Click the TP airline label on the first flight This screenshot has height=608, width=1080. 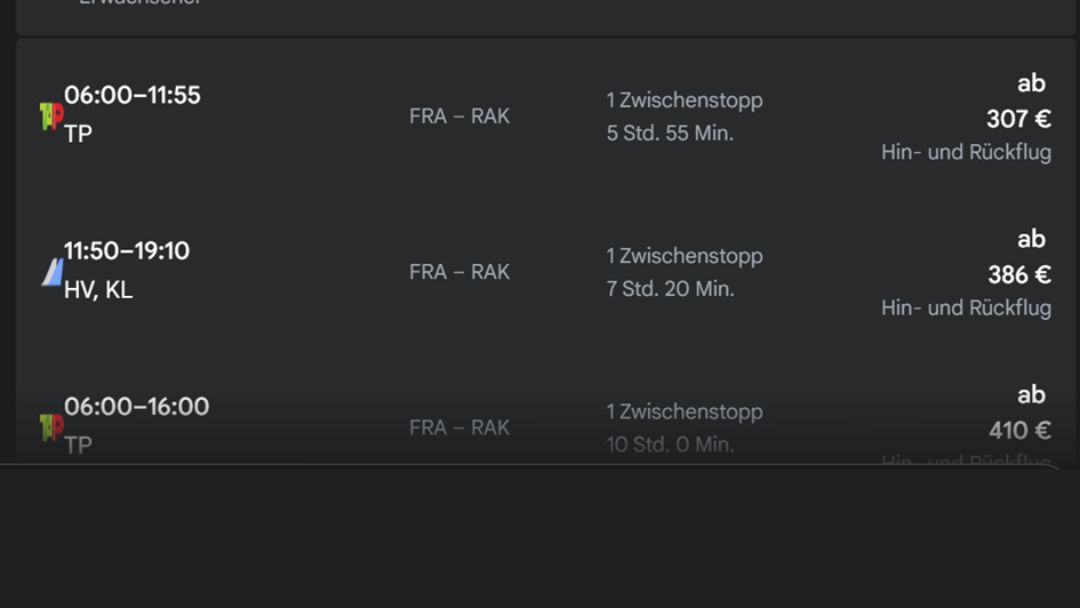[78, 134]
